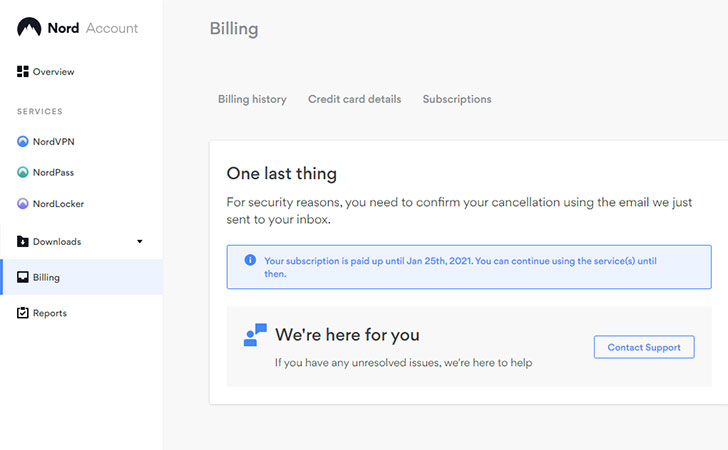Click the info icon in subscription notice
Image resolution: width=728 pixels, height=450 pixels.
tap(250, 260)
